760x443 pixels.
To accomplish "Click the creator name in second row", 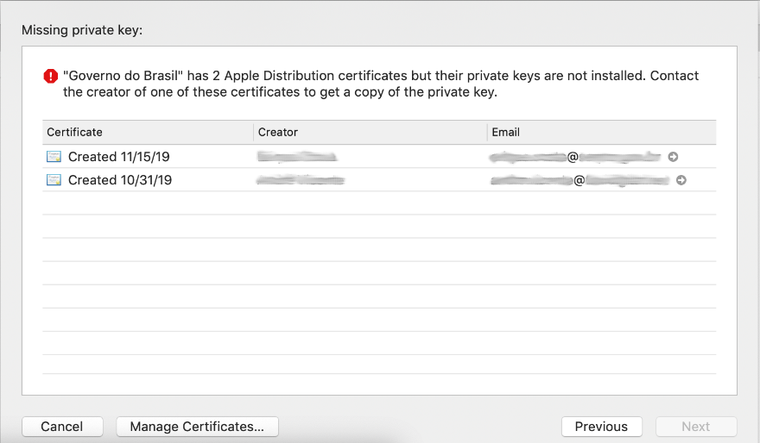I will (x=301, y=180).
